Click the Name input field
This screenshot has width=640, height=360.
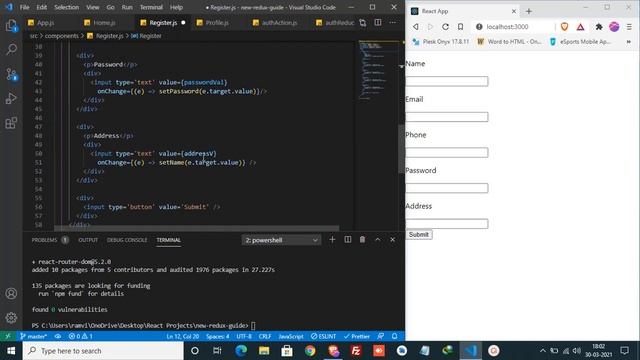447,81
